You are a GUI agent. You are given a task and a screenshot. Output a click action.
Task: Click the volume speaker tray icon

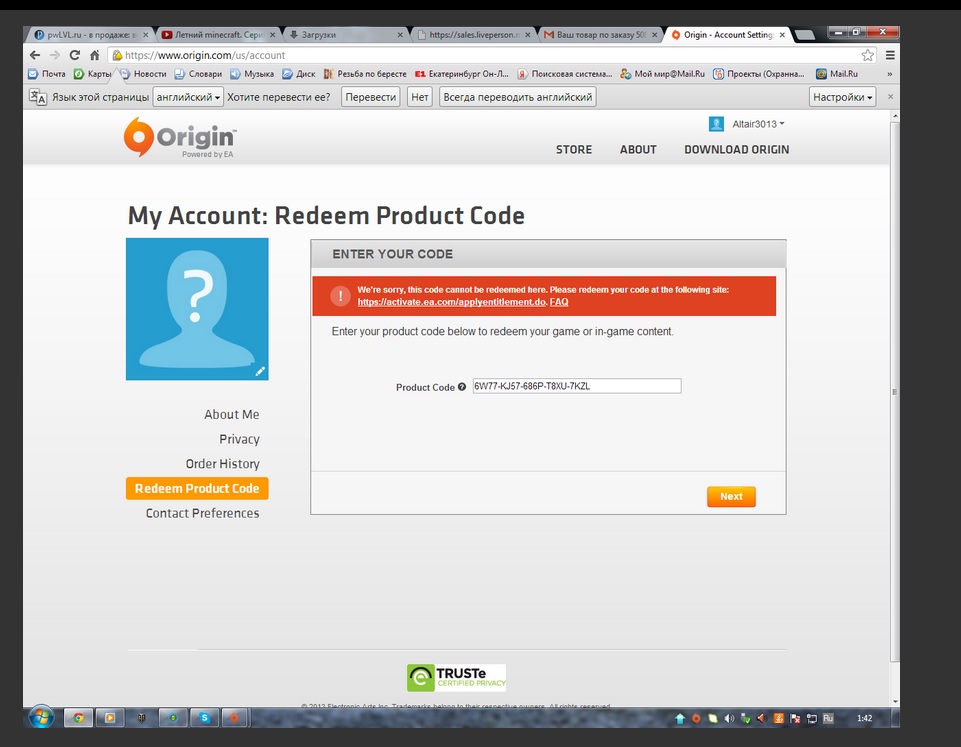click(x=729, y=718)
